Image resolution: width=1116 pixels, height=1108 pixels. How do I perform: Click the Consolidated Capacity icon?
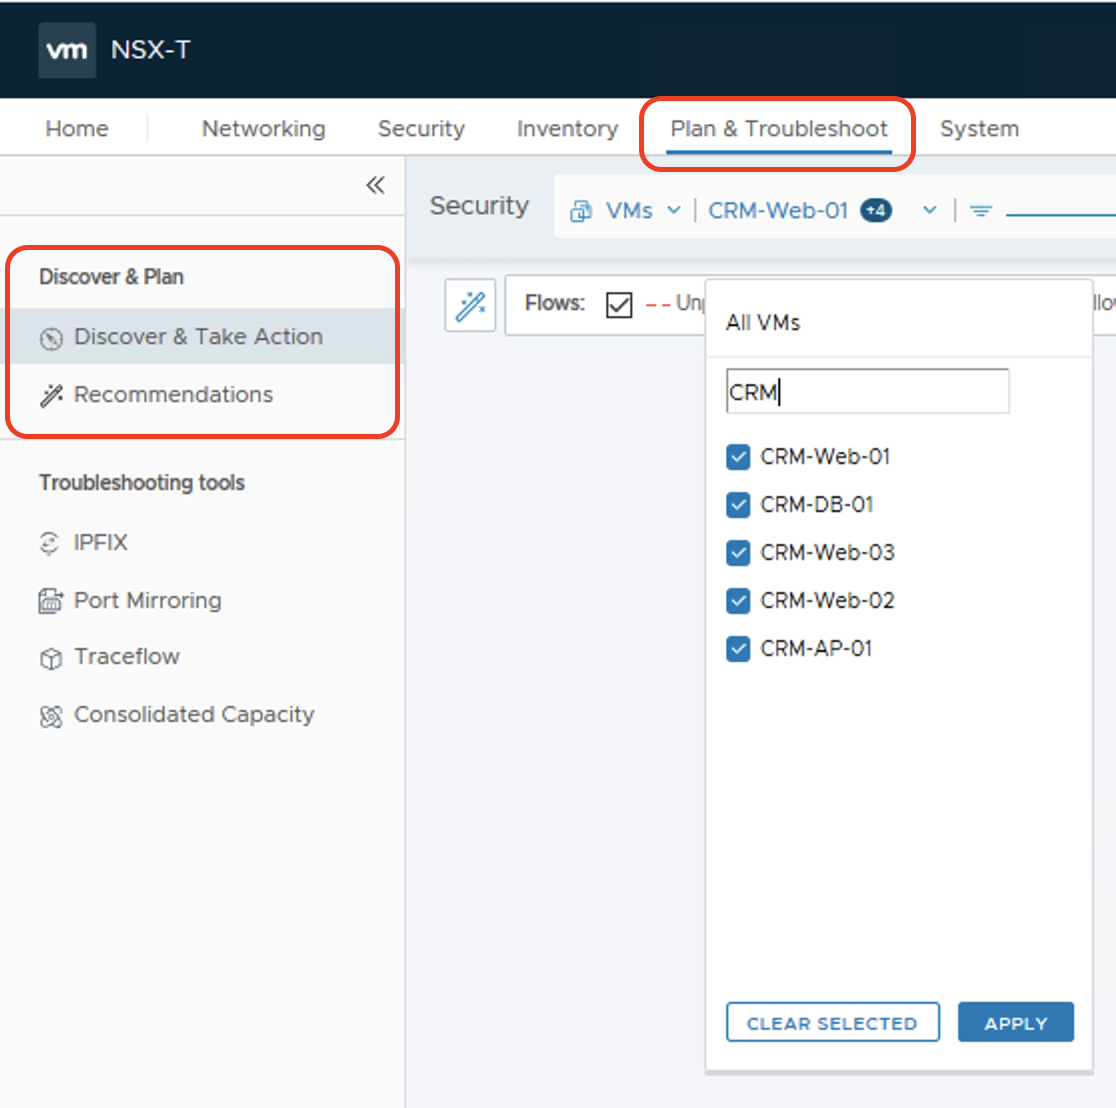coord(51,716)
